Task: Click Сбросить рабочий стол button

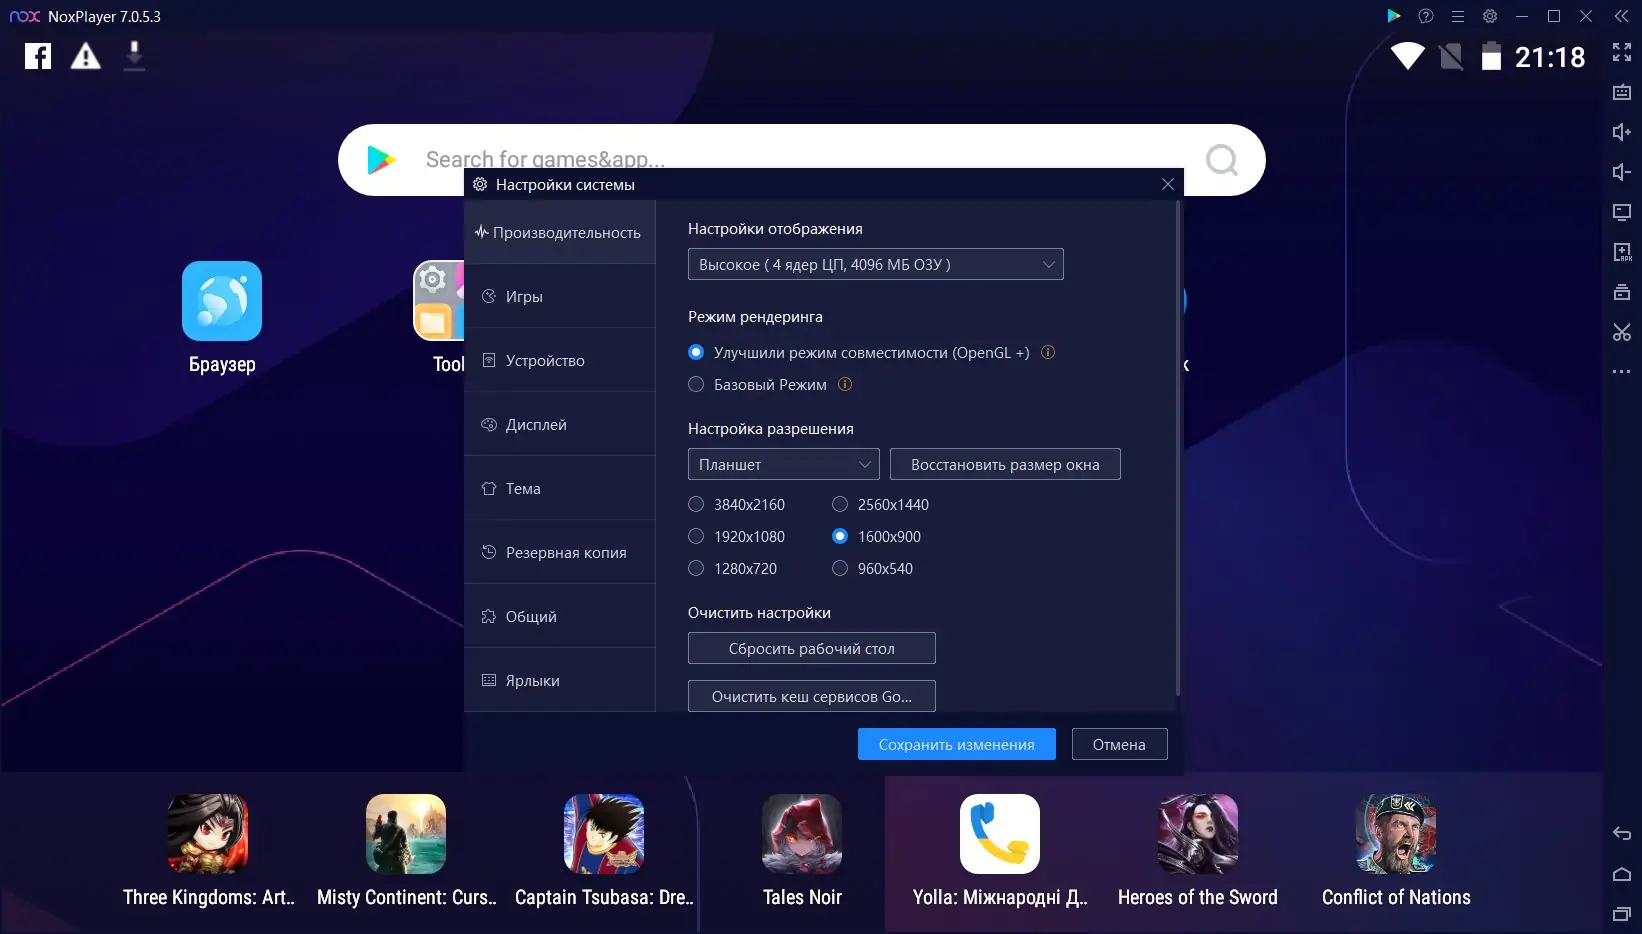Action: (x=812, y=648)
